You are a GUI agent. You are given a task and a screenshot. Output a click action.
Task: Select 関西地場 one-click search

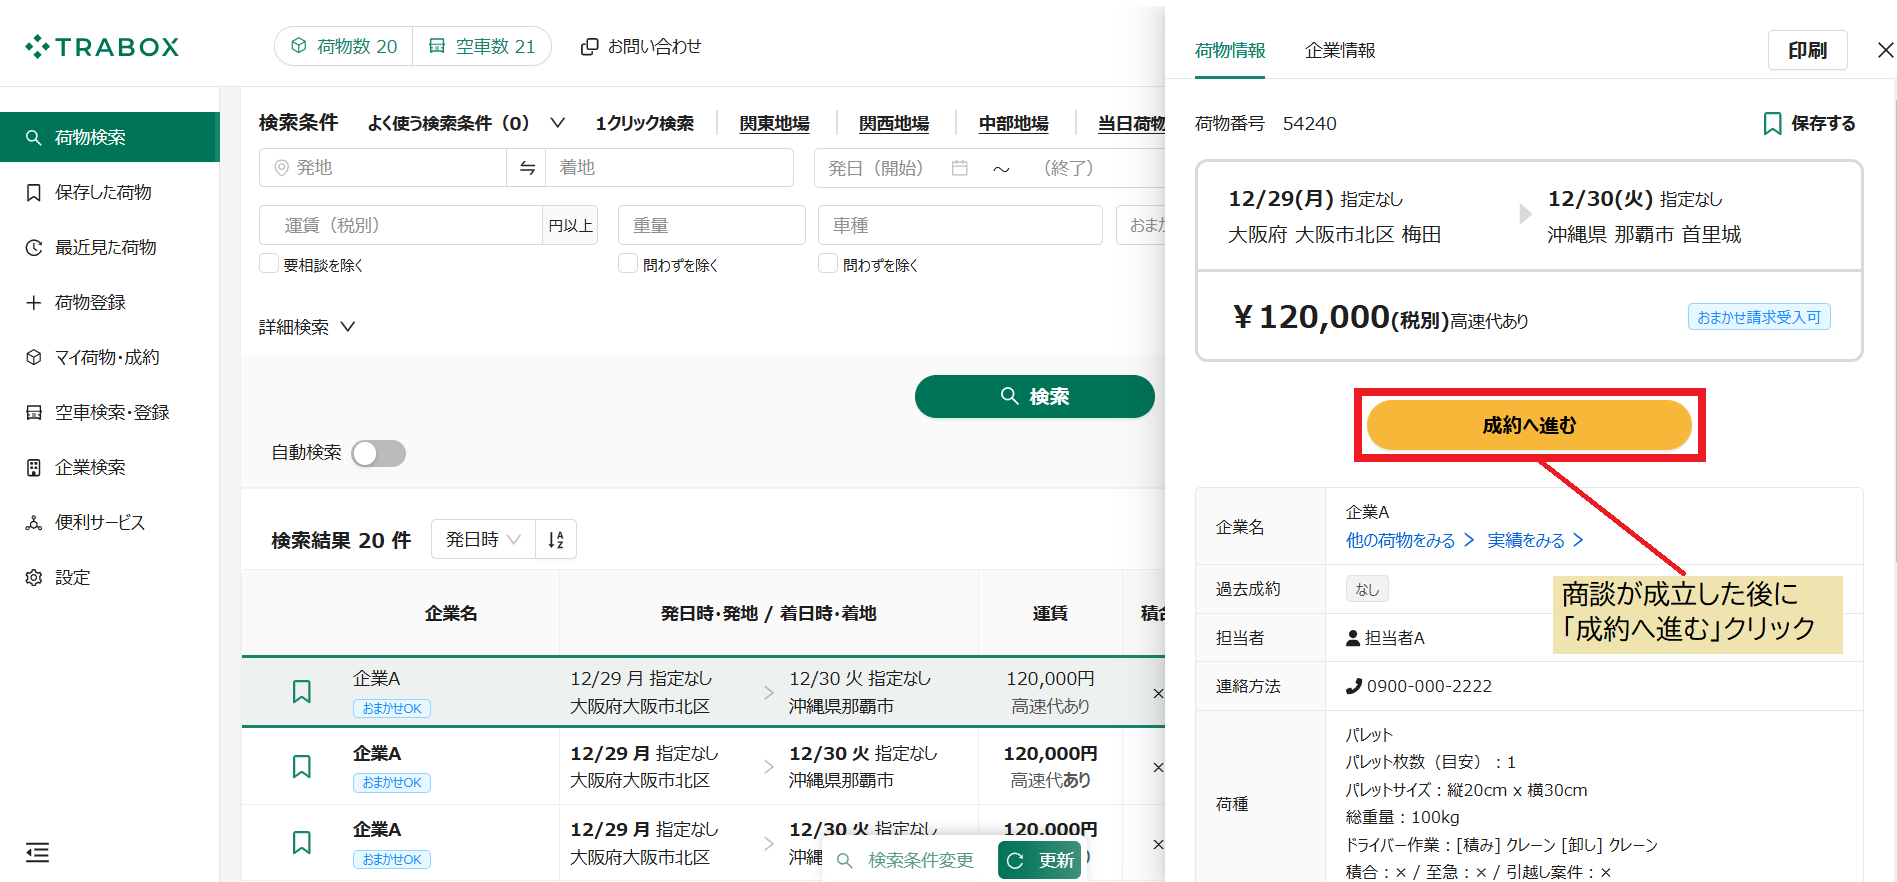(x=894, y=123)
